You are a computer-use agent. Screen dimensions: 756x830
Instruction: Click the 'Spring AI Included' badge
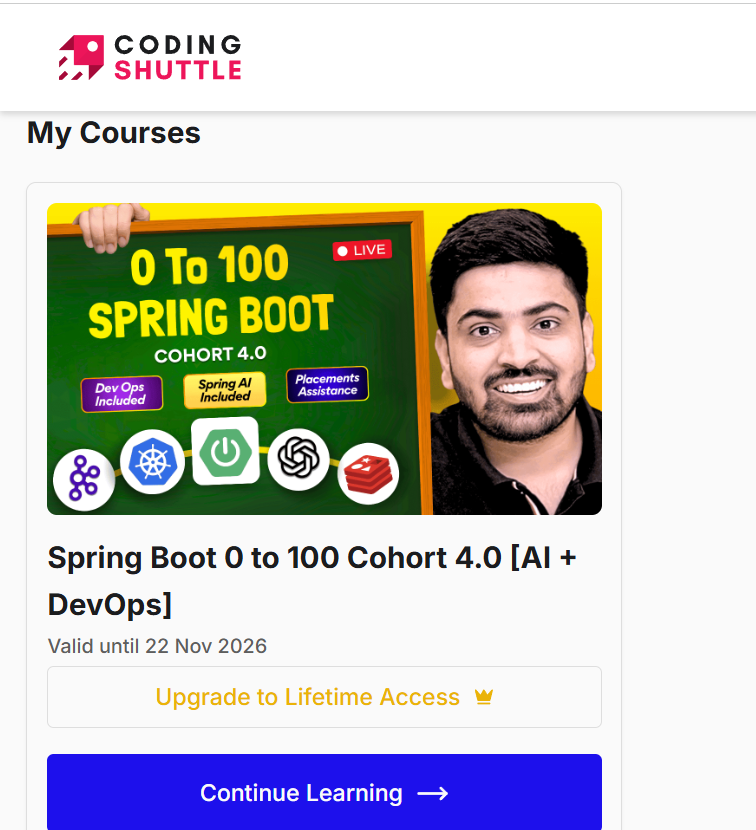click(x=224, y=390)
